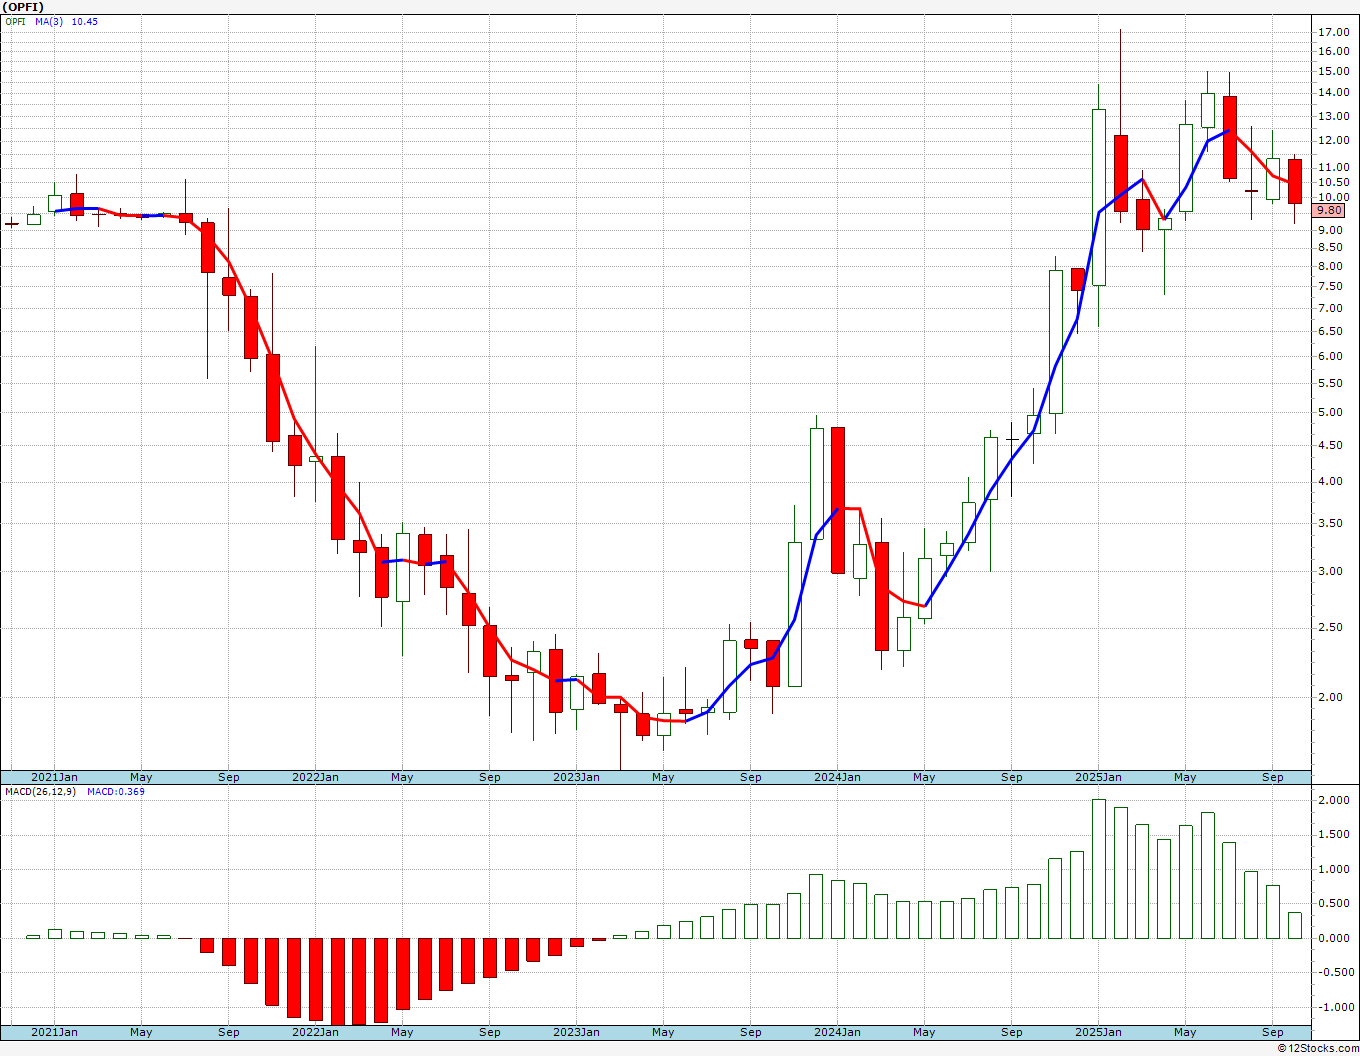The image size is (1360, 1056).
Task: Click 2025Jan on the MACD panel time axis
Action: 1098,1032
